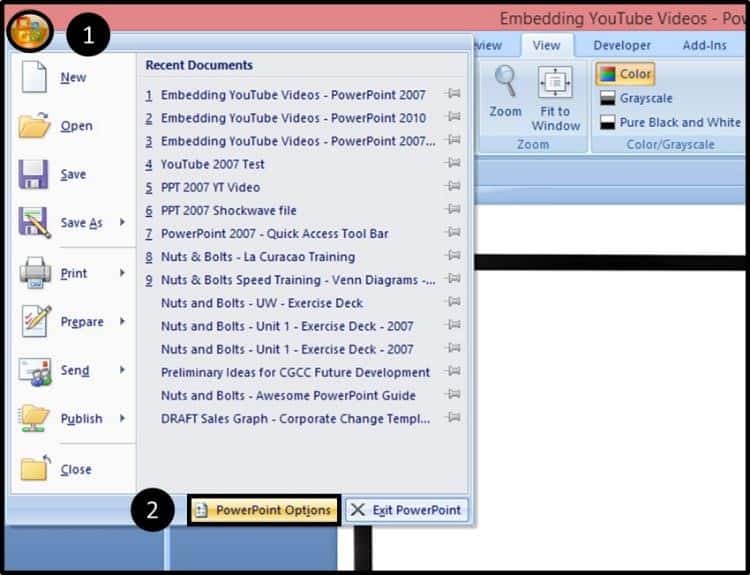
Task: Click the Send envelope icon
Action: (34, 371)
